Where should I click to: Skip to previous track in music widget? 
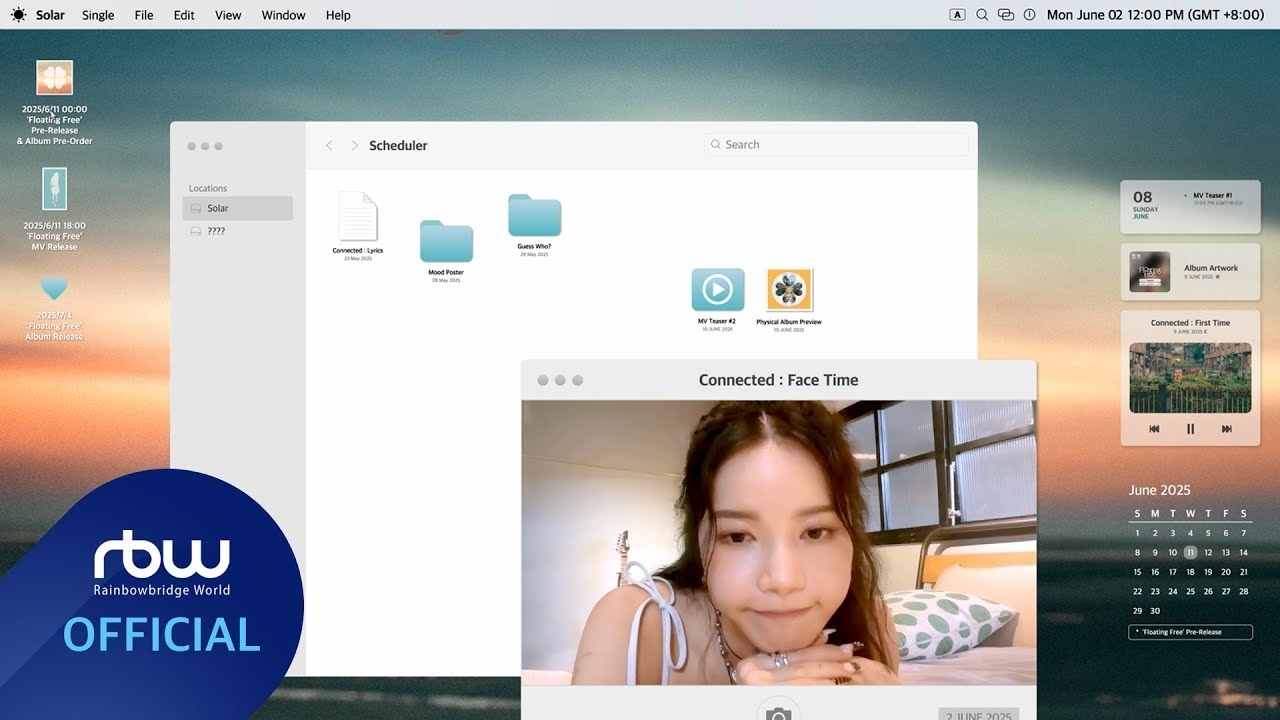pyautogui.click(x=1154, y=429)
